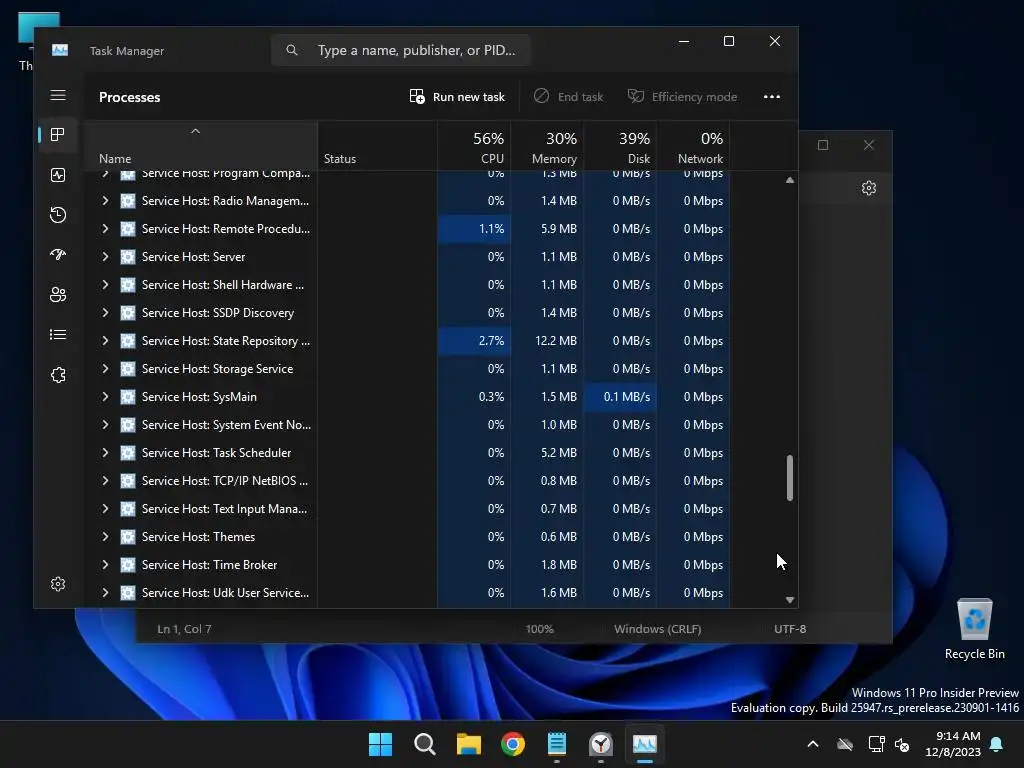Click the search magnifier icon in Task Manager
This screenshot has height=768, width=1024.
point(292,50)
